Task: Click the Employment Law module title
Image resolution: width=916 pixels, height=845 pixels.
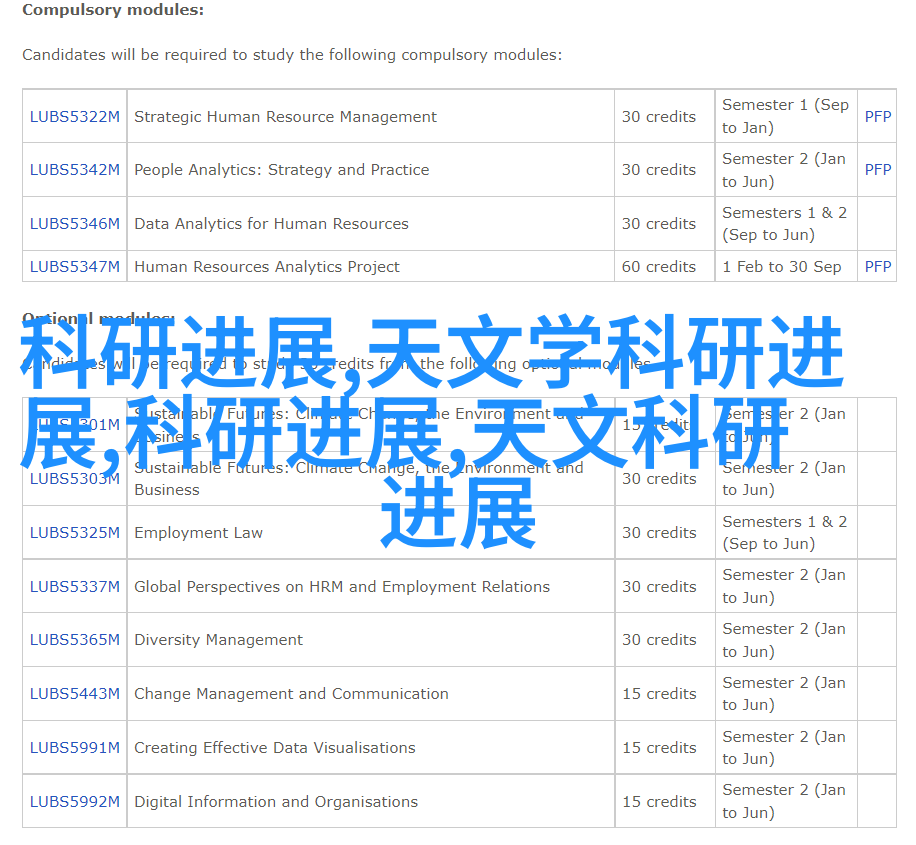Action: (198, 533)
